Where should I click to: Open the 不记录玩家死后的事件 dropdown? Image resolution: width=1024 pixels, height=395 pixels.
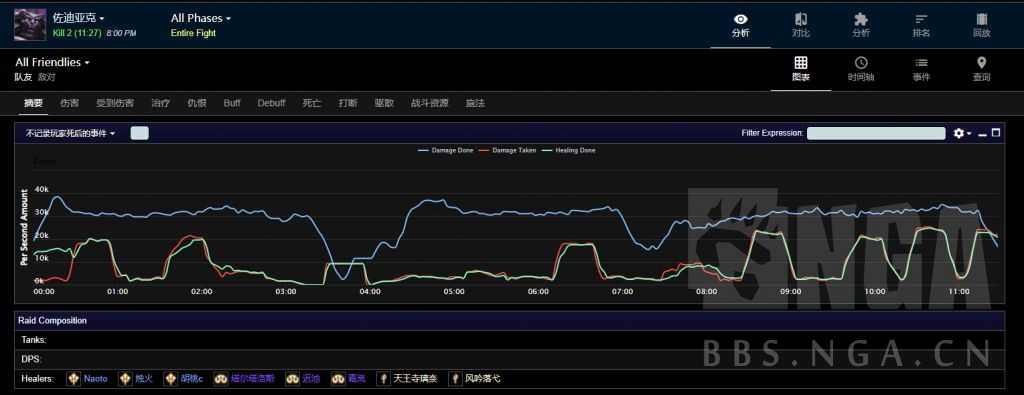71,133
